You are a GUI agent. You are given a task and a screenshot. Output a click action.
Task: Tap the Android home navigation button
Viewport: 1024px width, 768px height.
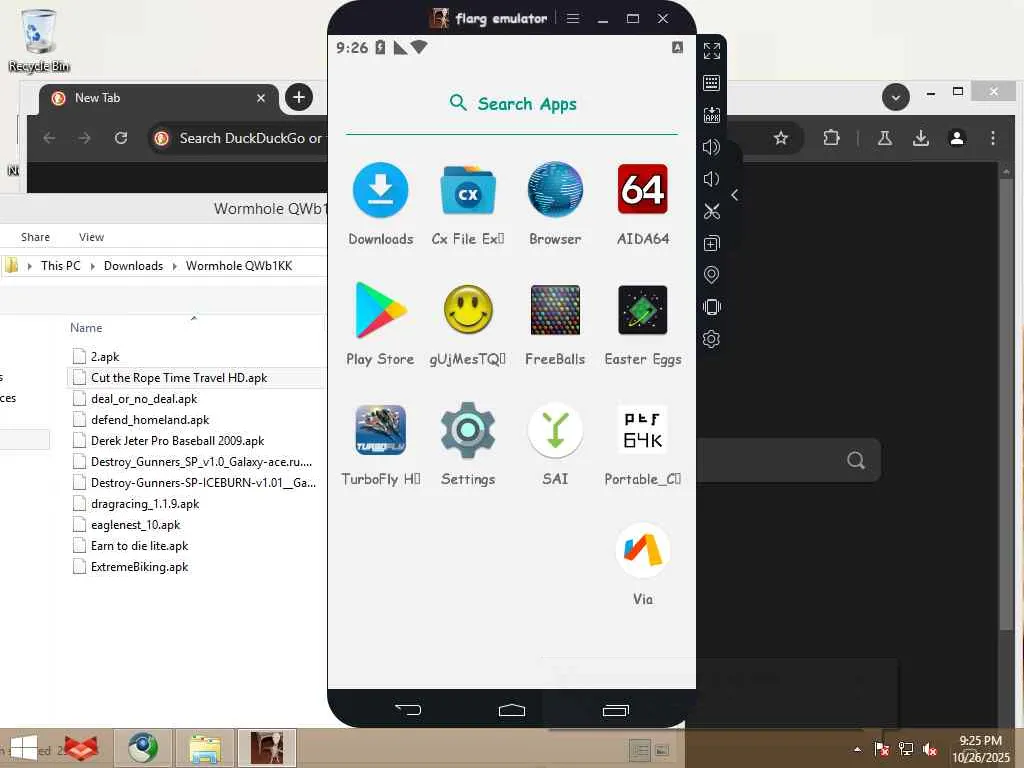pyautogui.click(x=511, y=710)
